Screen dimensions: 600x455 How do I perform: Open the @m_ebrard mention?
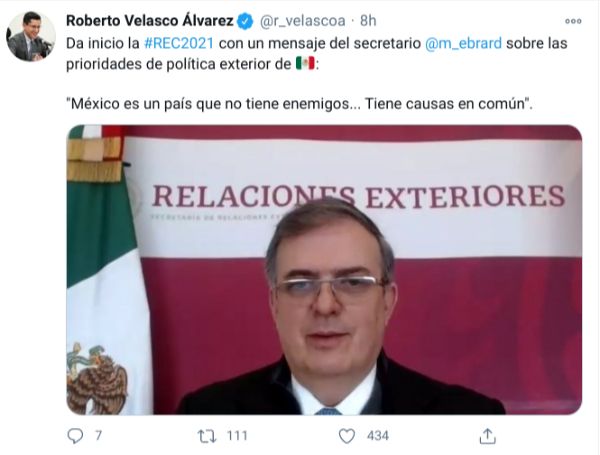click(x=463, y=43)
